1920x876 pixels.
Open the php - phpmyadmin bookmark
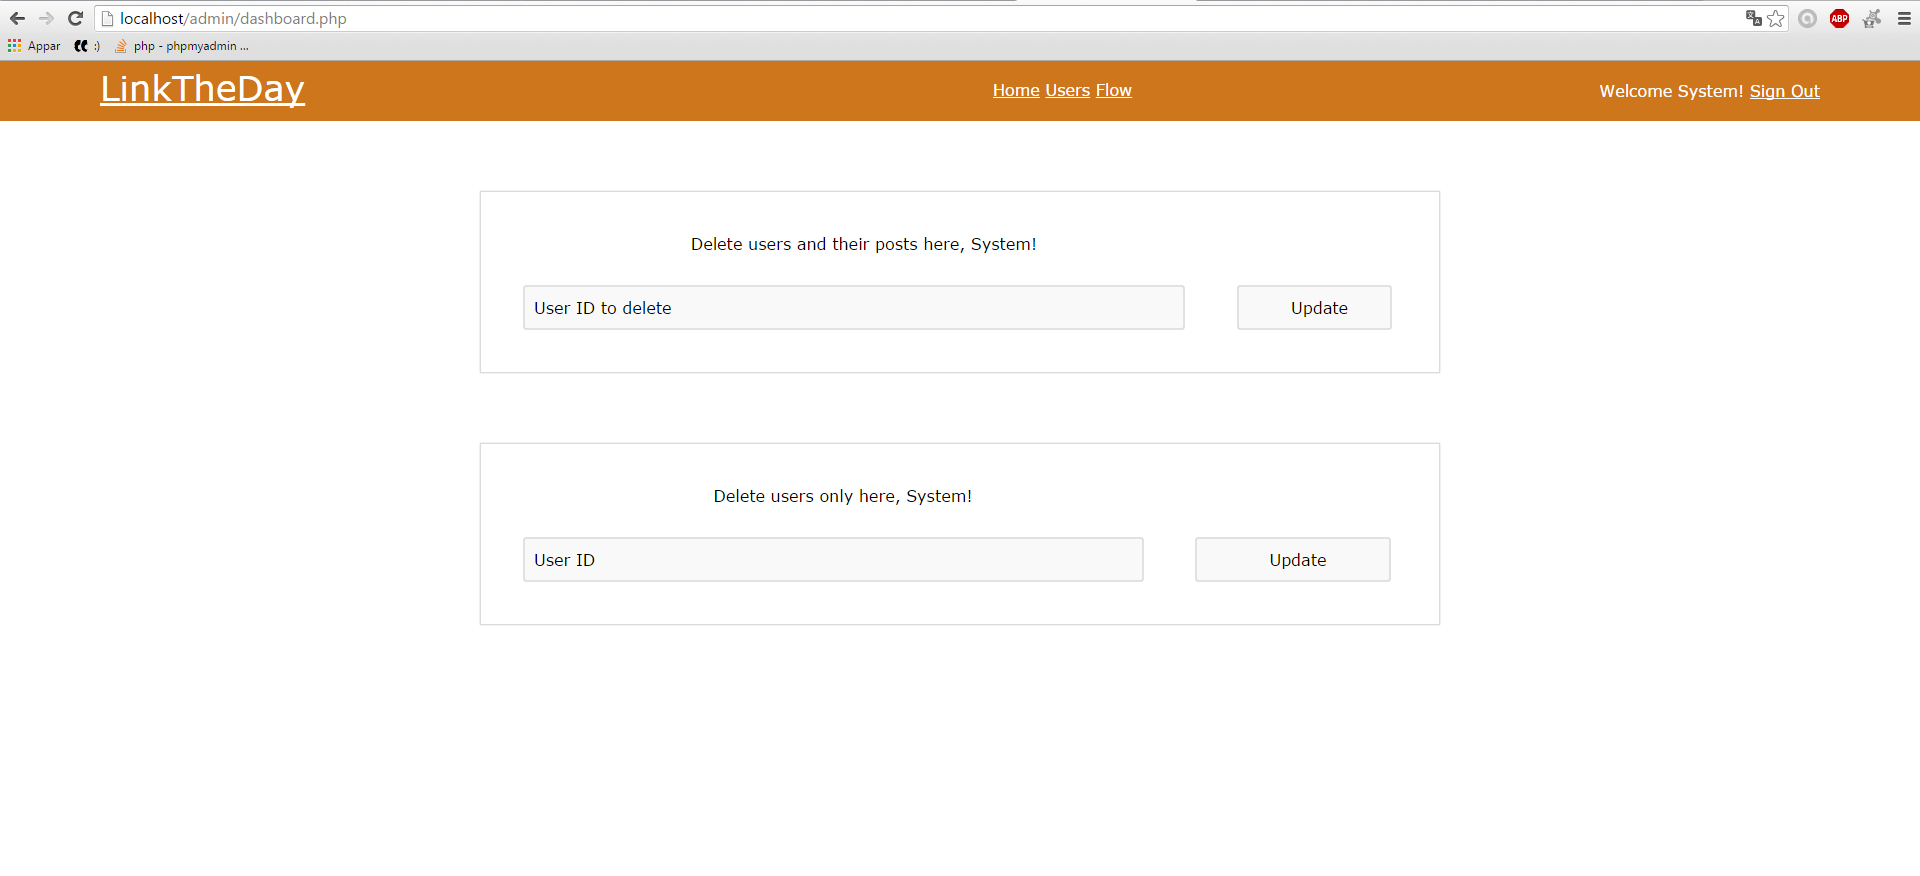click(x=182, y=46)
